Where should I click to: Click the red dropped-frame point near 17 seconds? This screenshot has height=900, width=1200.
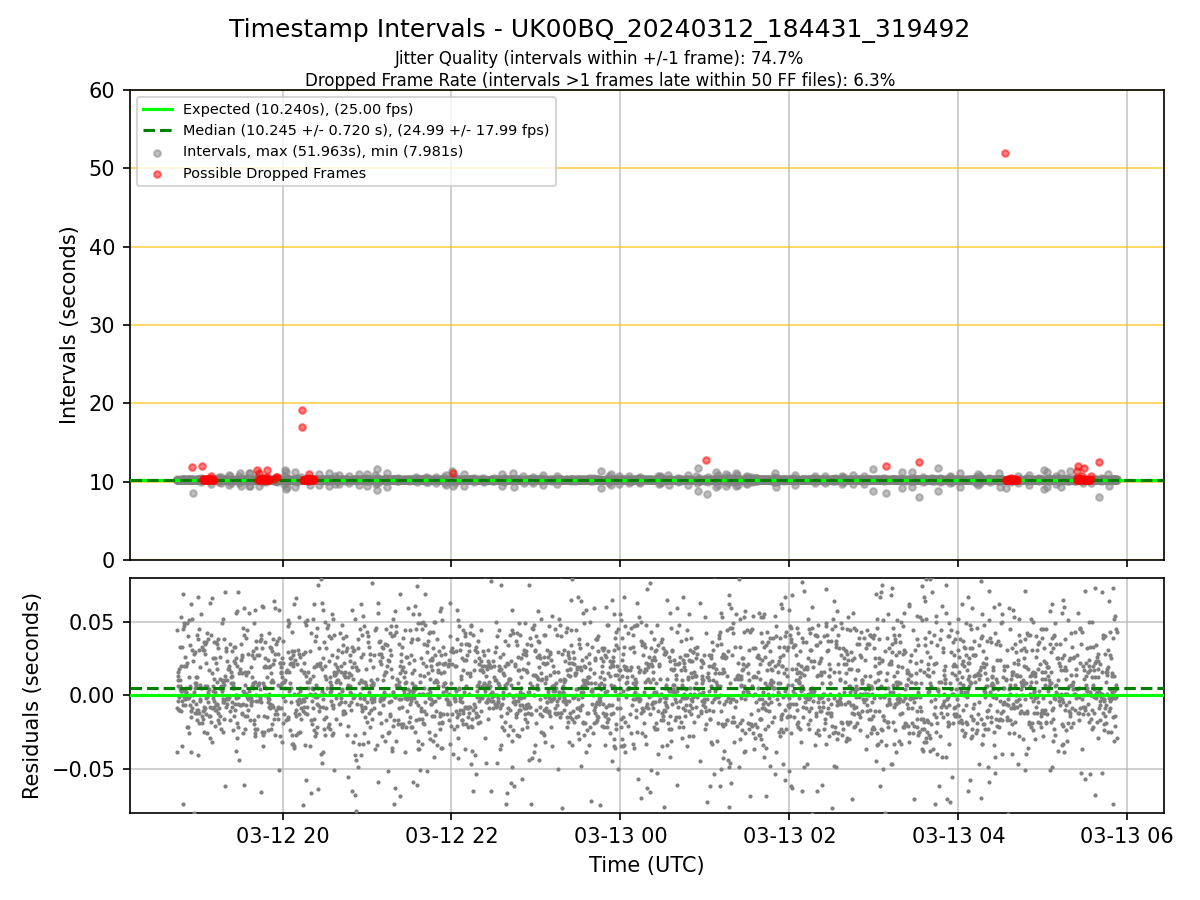(x=302, y=427)
